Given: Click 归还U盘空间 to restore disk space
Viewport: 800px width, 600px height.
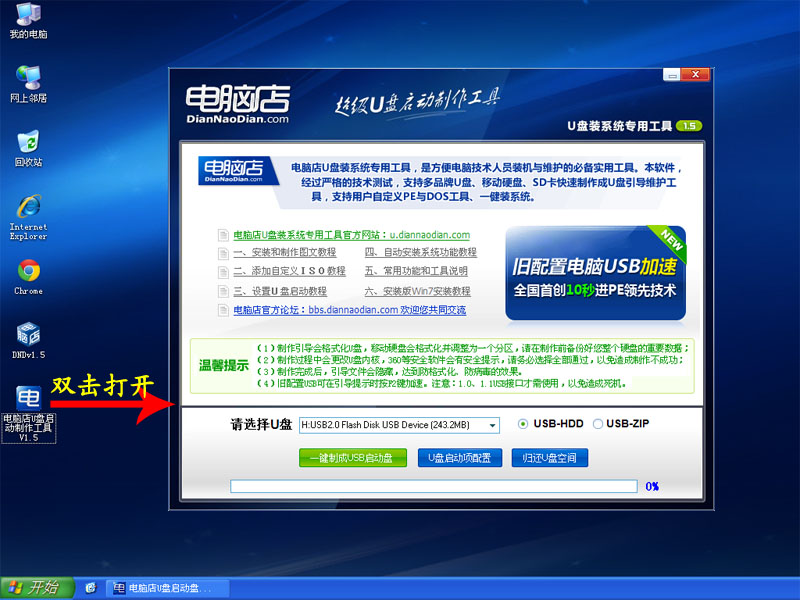Looking at the screenshot, I should pyautogui.click(x=548, y=456).
